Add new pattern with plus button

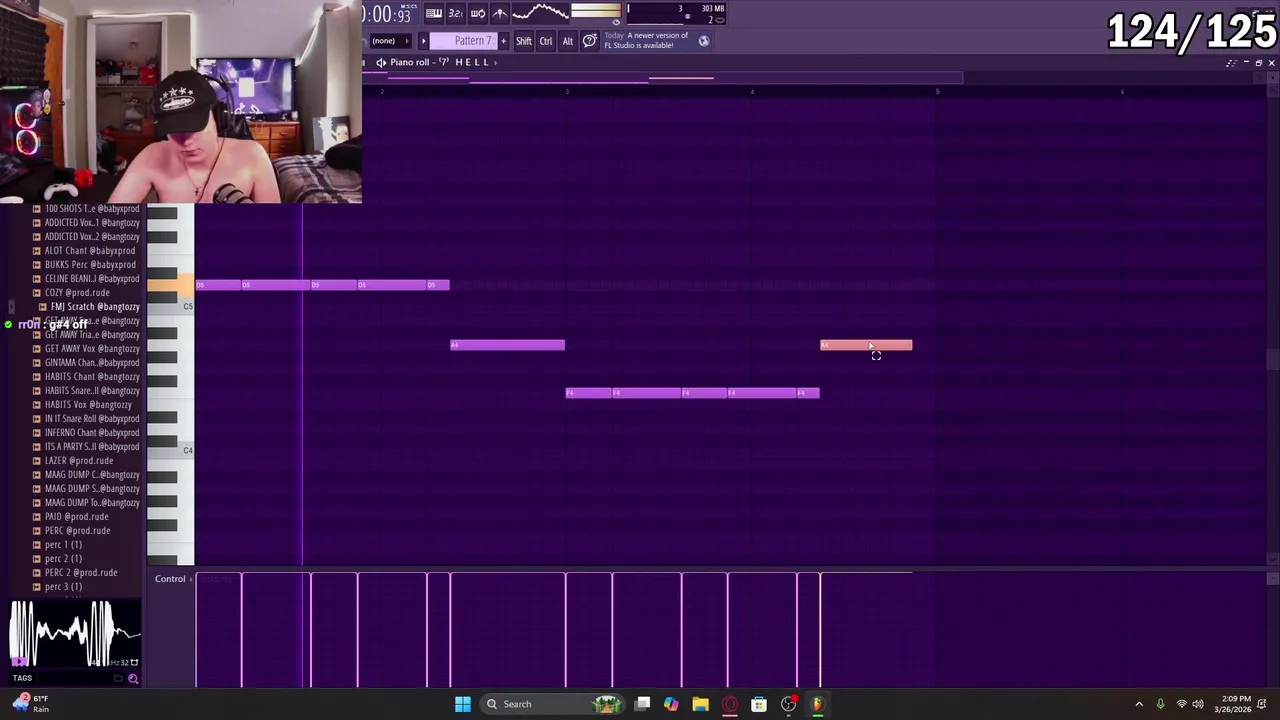503,41
